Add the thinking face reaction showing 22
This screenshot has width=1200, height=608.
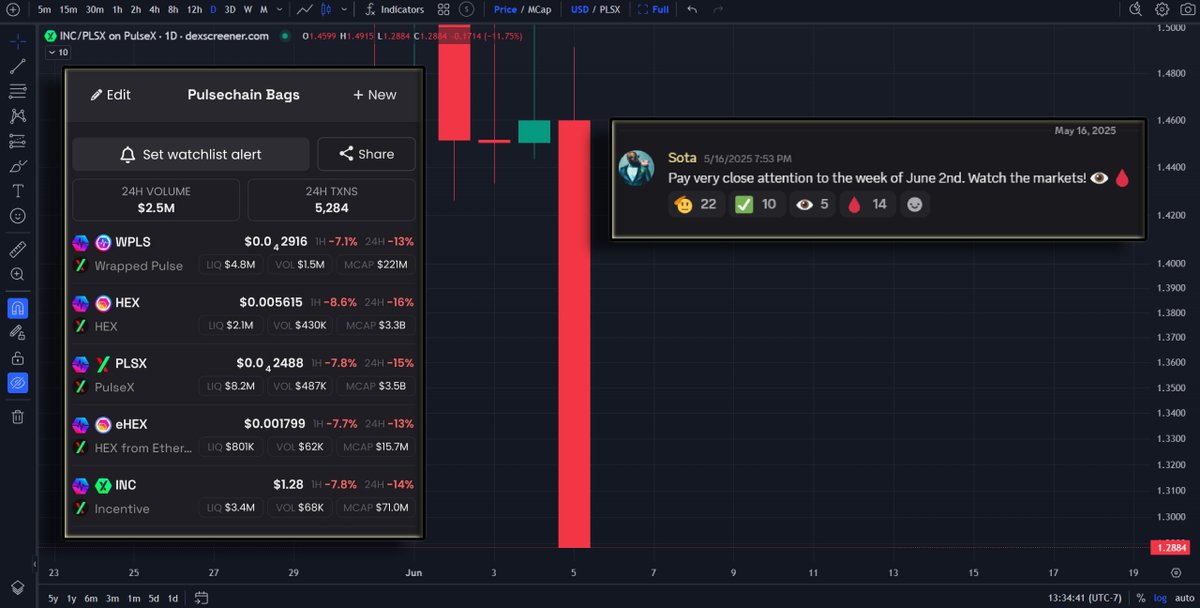[695, 205]
